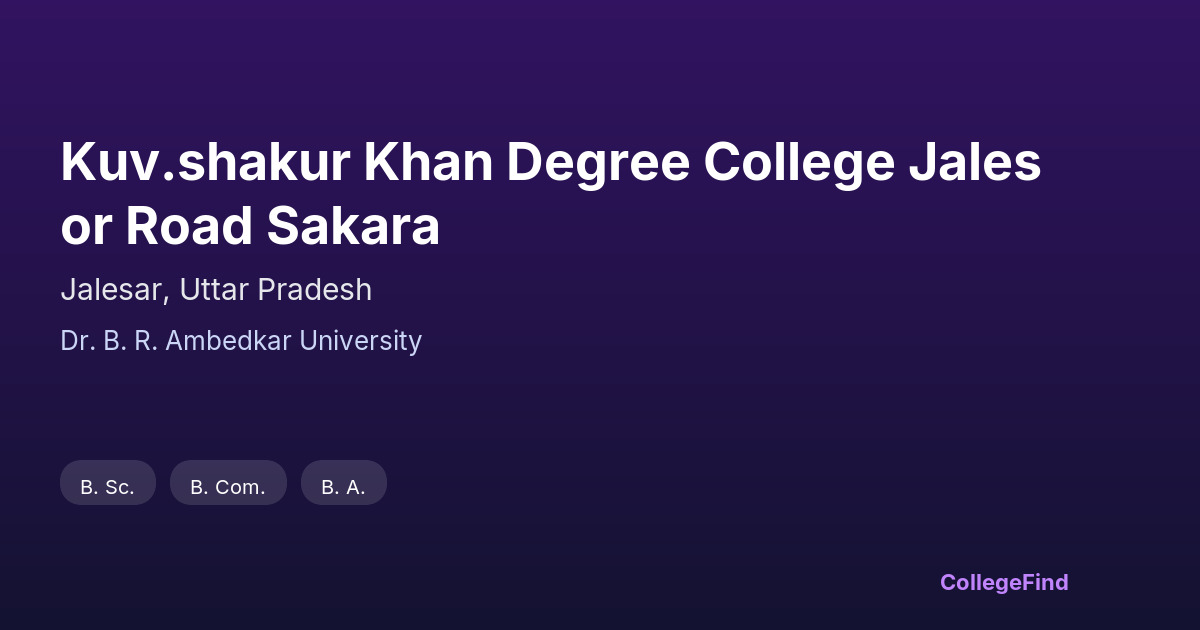Click "Jalesar" in the location line
This screenshot has width=1200, height=630.
112,290
